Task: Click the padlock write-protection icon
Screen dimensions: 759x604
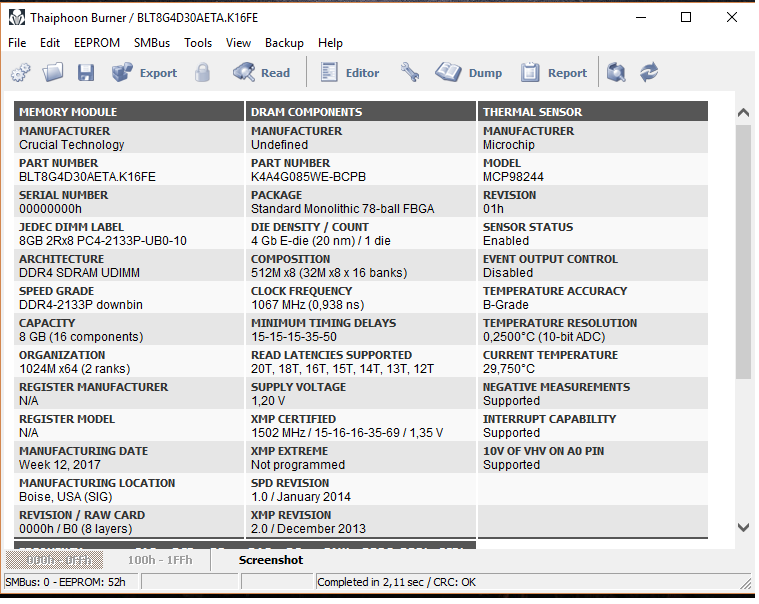Action: (202, 73)
